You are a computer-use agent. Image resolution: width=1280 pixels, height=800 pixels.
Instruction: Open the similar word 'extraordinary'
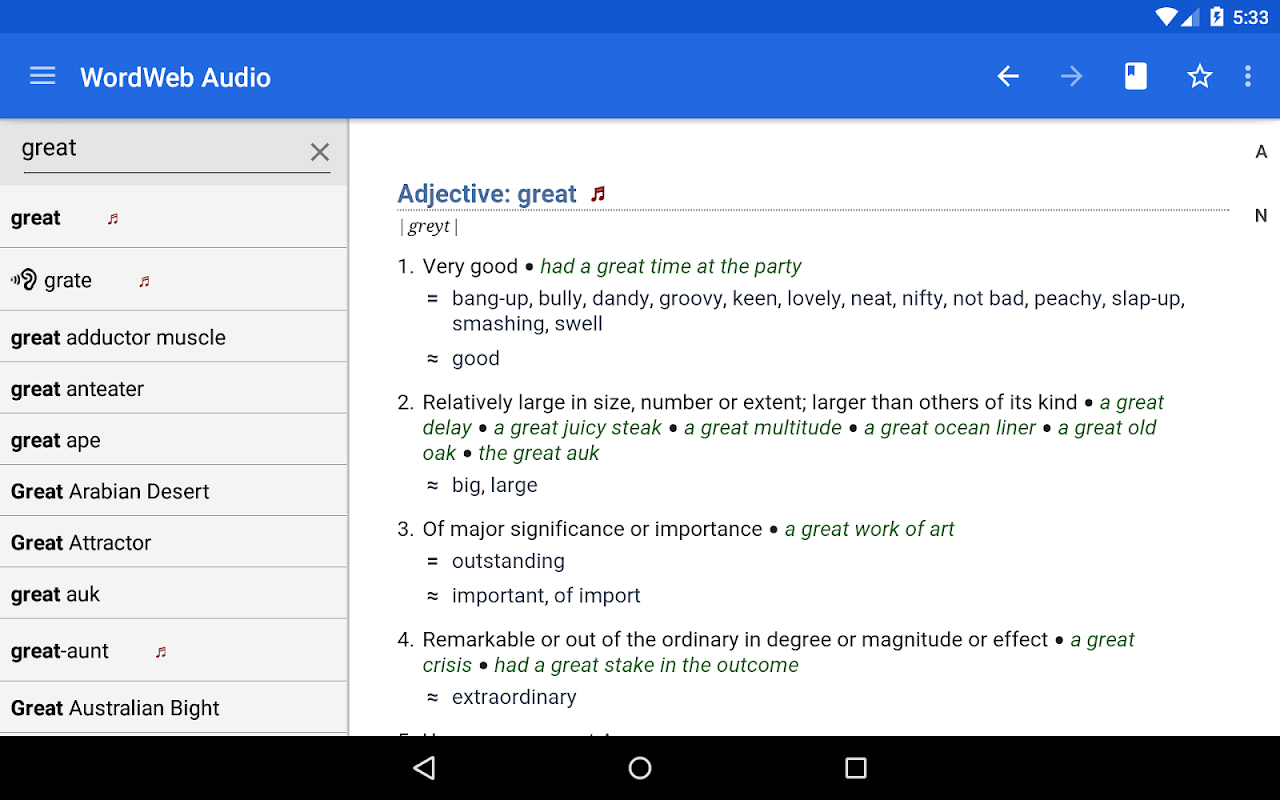pyautogui.click(x=514, y=697)
